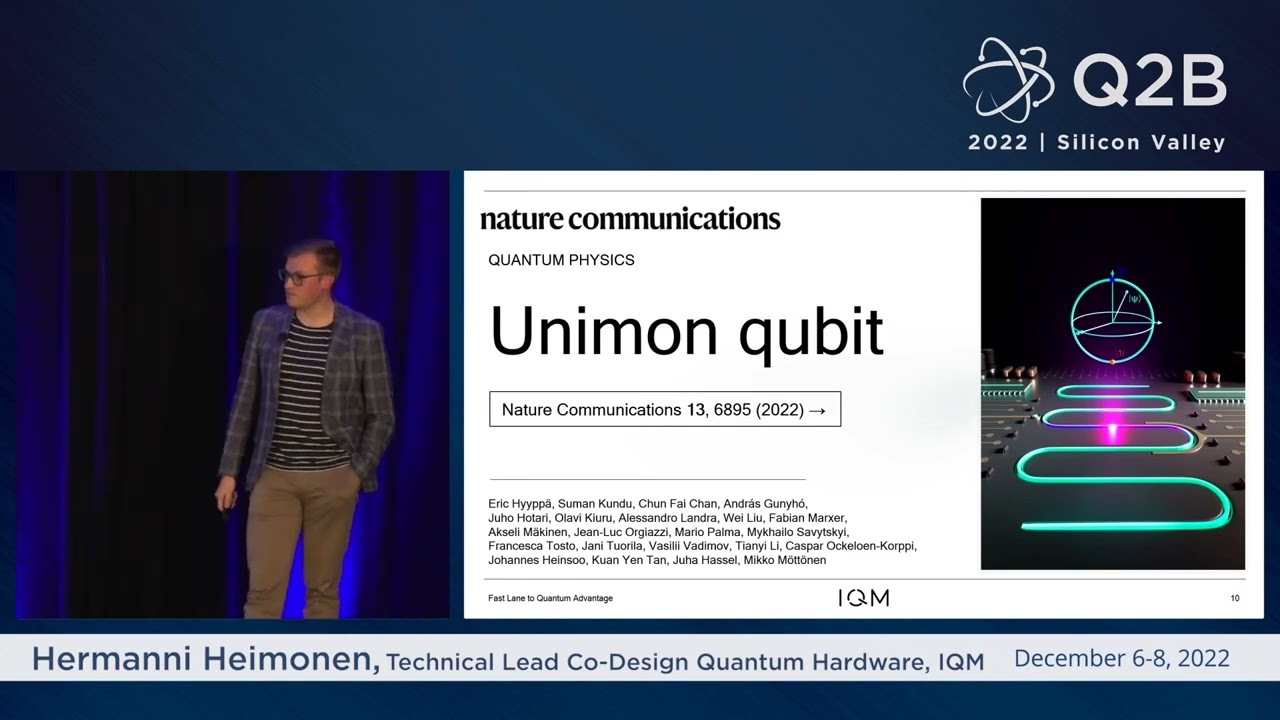
Task: Click the QUANTUM PHYSICS label
Action: click(561, 260)
